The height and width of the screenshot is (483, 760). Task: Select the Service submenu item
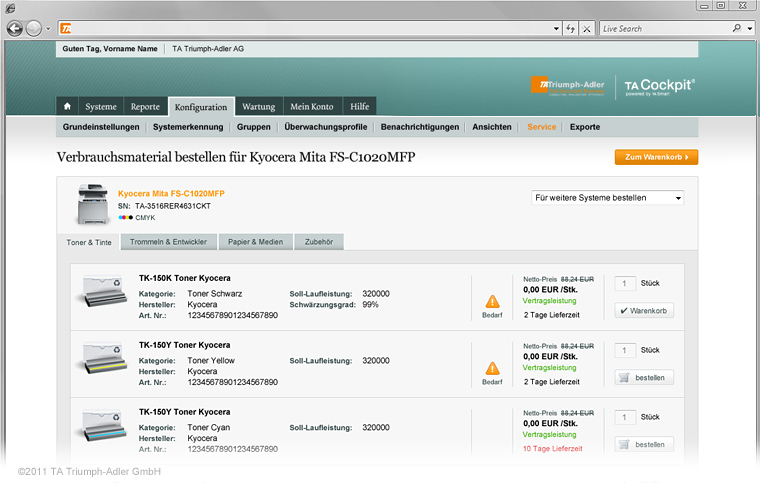coord(542,127)
